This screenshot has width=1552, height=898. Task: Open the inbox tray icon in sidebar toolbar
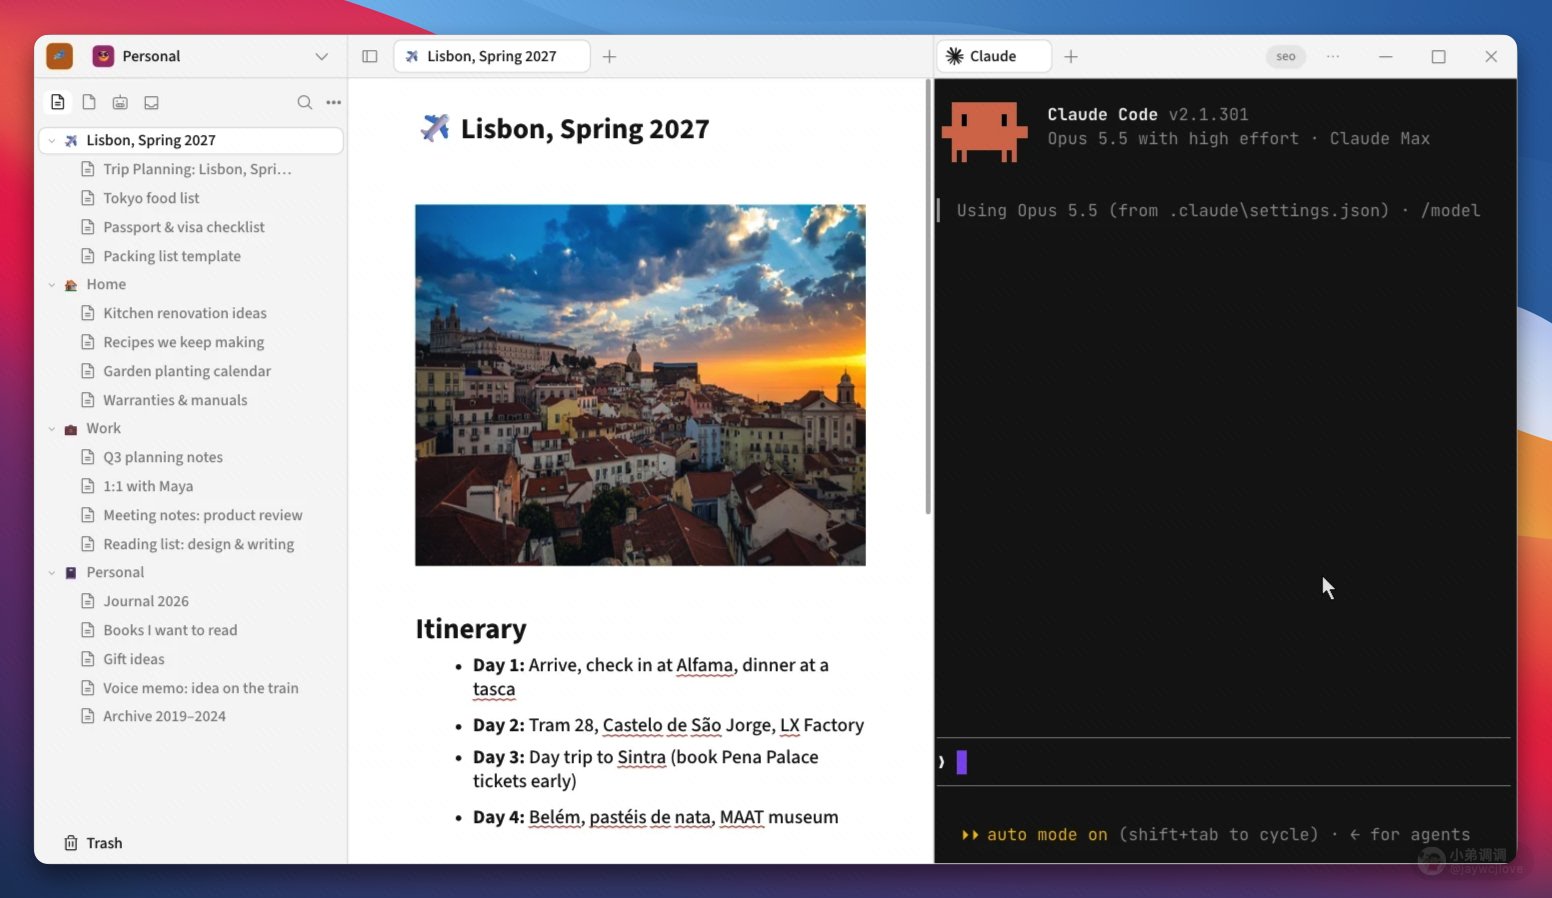[151, 102]
